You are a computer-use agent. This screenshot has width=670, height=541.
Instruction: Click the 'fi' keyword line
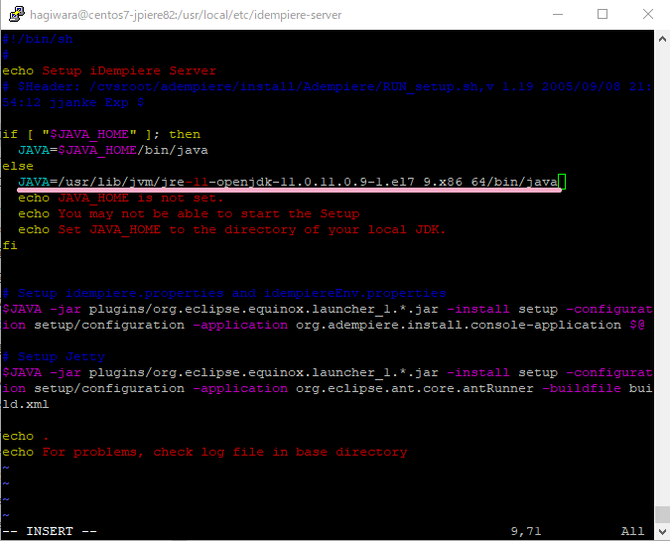(x=10, y=245)
